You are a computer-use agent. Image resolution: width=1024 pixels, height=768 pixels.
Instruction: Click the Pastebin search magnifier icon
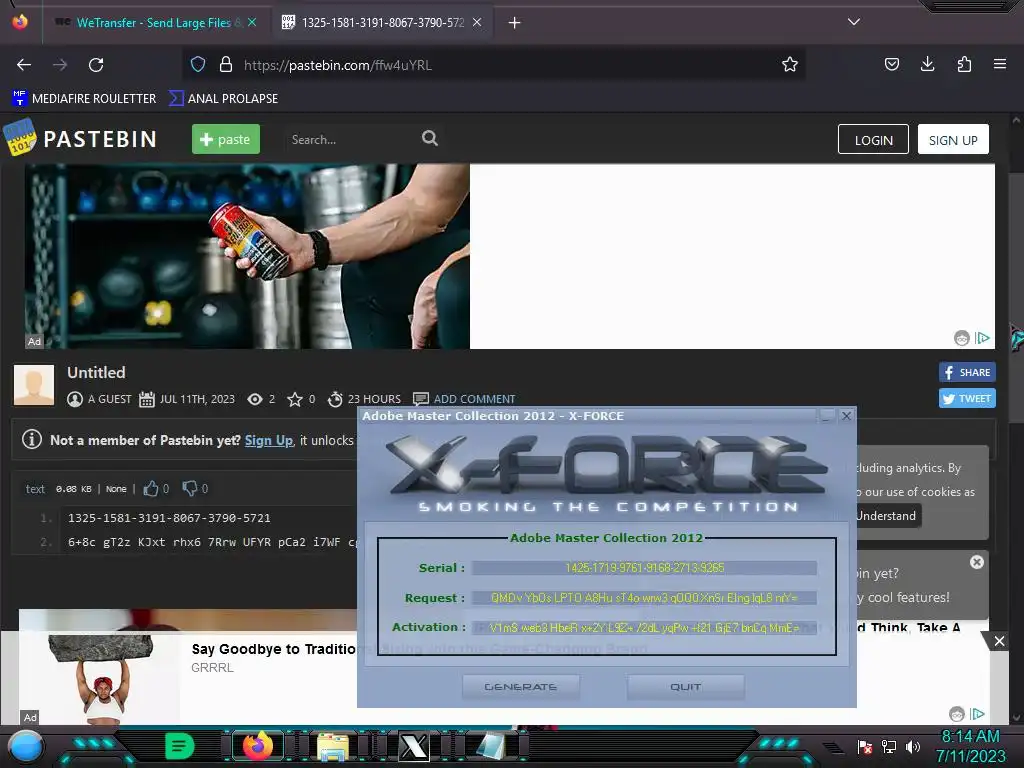point(430,138)
